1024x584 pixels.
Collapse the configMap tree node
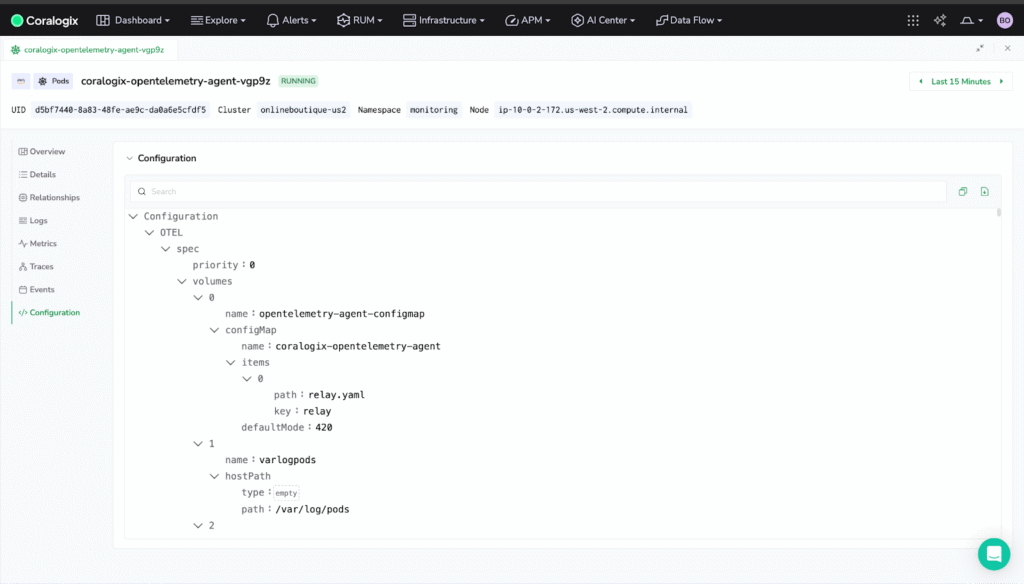214,331
